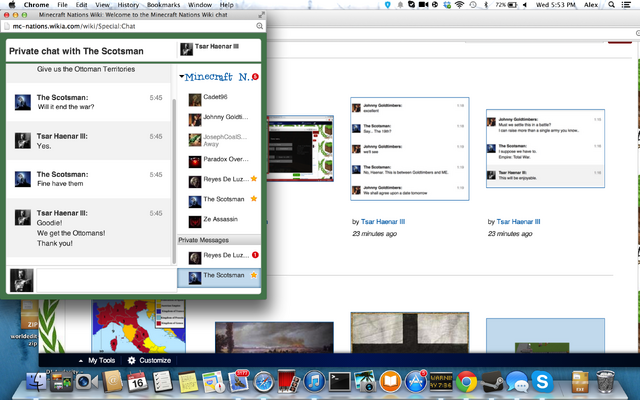Open the desktop screenshot thumbnail
The height and width of the screenshot is (400, 640).
point(300,148)
